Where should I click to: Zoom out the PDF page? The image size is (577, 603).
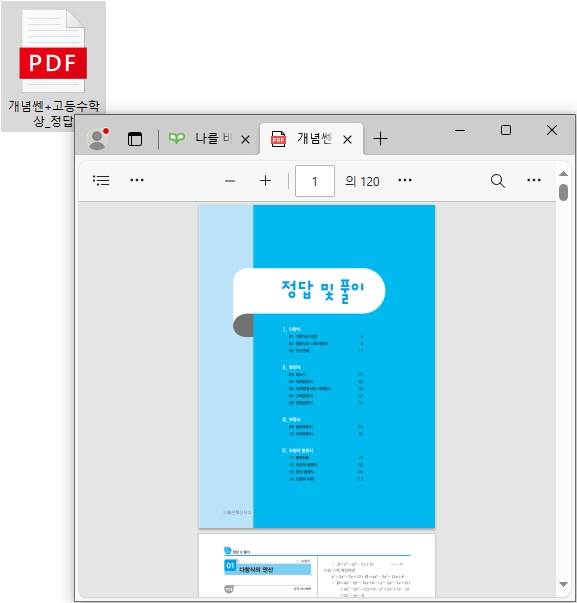click(x=230, y=181)
